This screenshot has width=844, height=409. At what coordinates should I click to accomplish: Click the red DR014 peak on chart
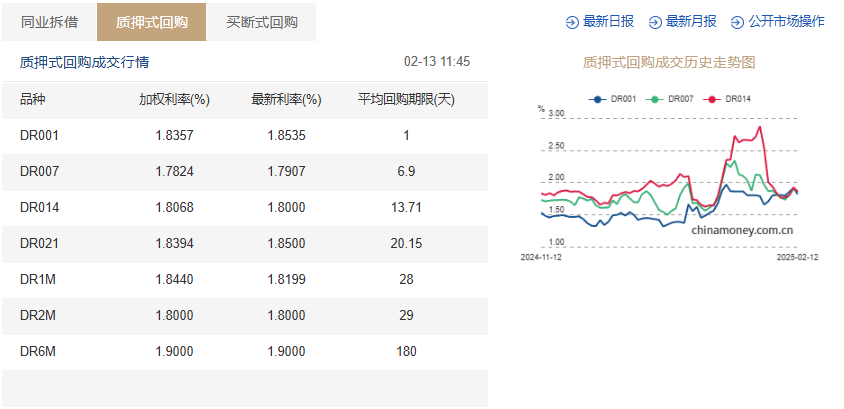pyautogui.click(x=762, y=126)
